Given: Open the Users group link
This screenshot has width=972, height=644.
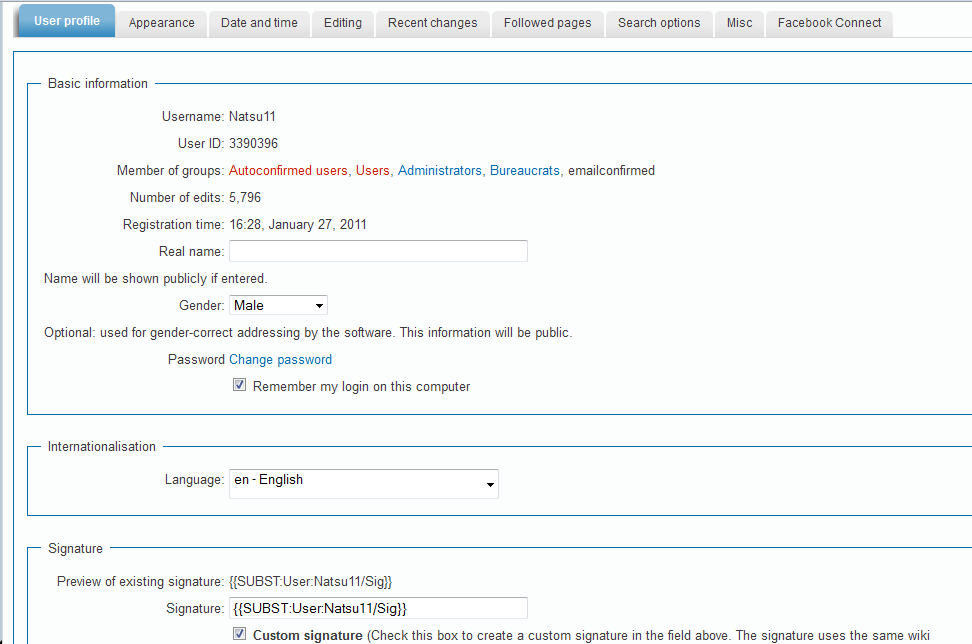Looking at the screenshot, I should click(x=373, y=171).
